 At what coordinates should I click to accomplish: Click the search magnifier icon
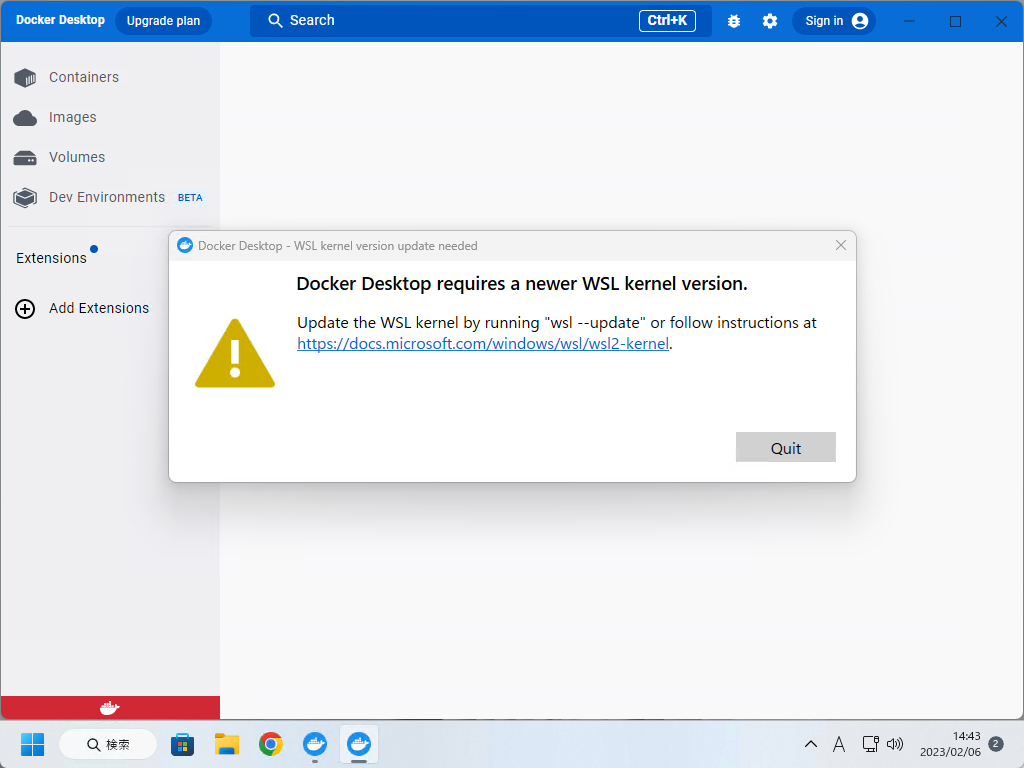(x=275, y=21)
